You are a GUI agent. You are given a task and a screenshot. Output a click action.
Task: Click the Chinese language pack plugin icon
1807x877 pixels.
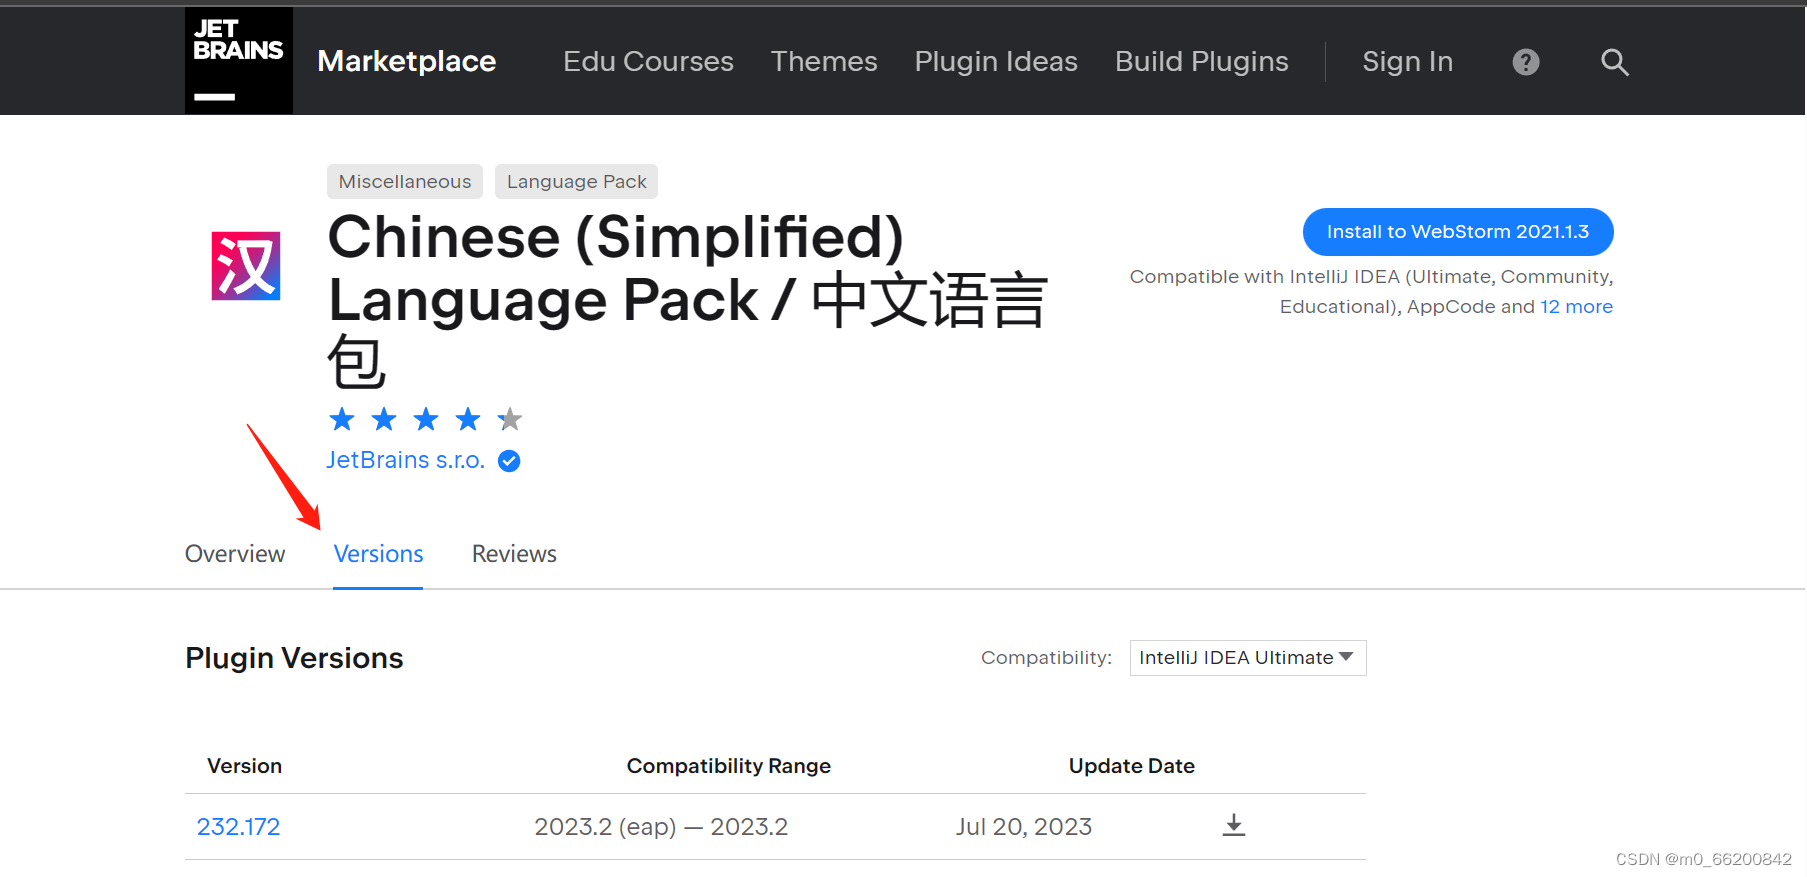(246, 266)
